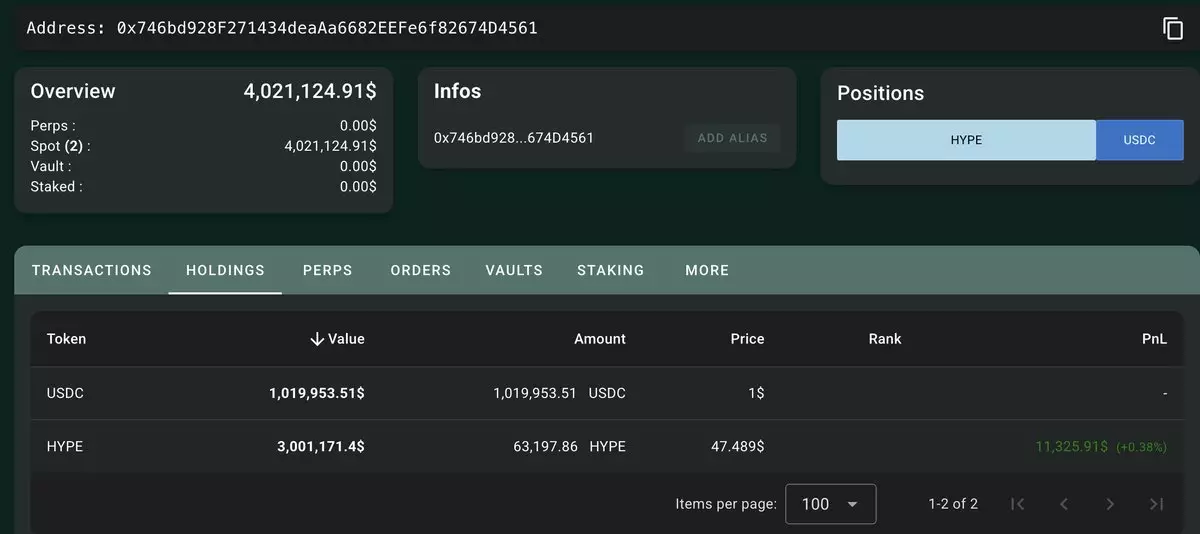This screenshot has height=534, width=1200.
Task: Sort the table by the PnL column header
Action: 1154,339
